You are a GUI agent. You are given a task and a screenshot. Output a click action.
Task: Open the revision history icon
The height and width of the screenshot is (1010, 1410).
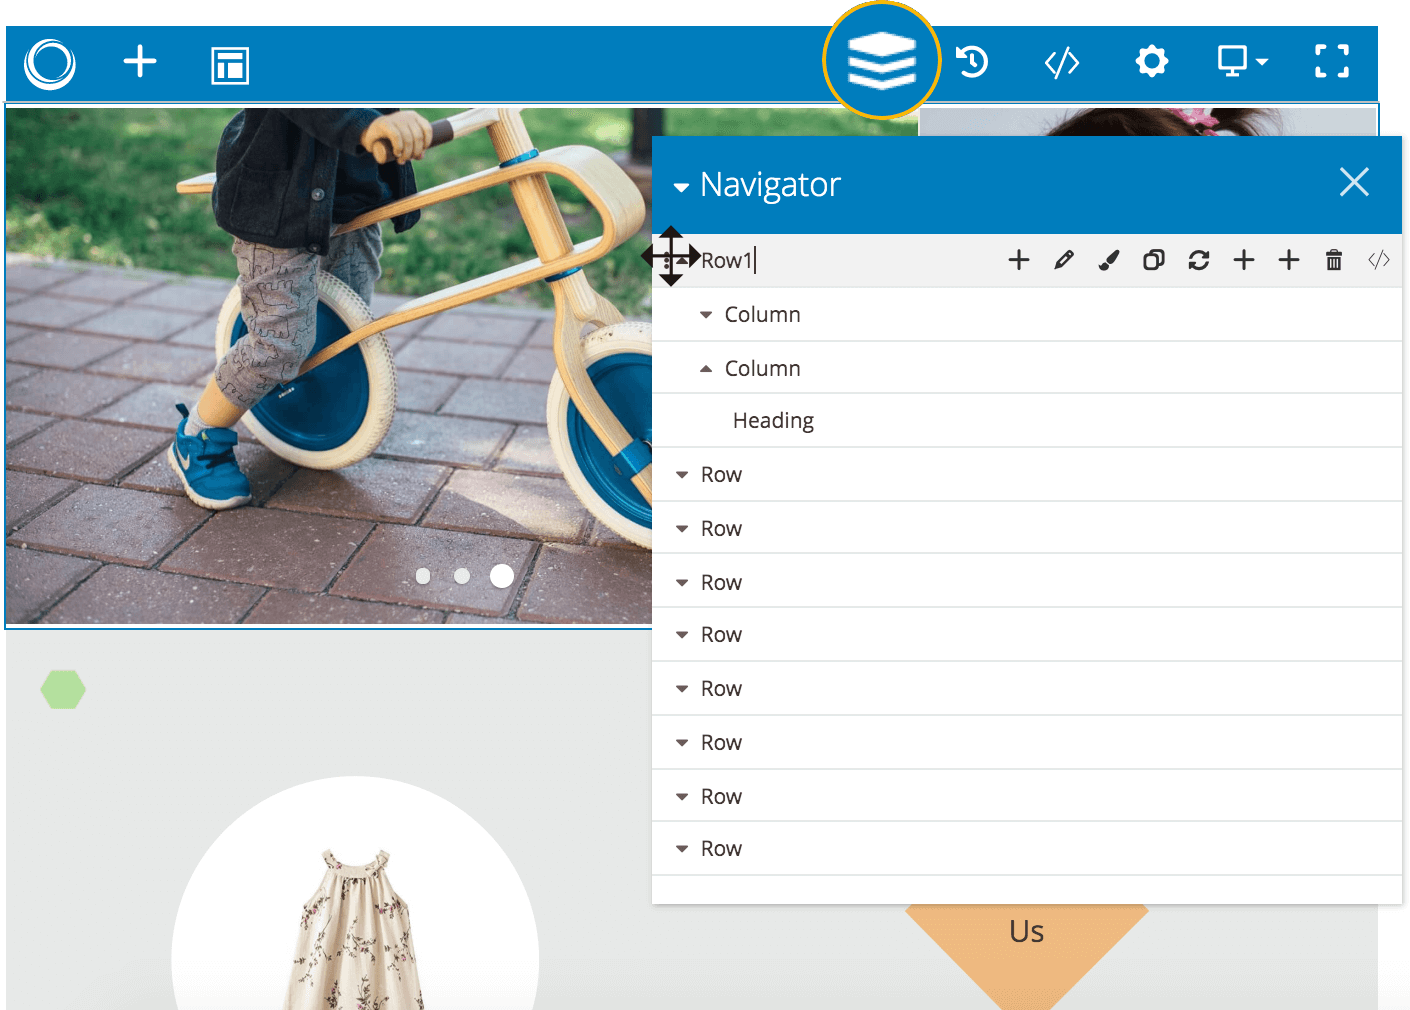tap(971, 62)
